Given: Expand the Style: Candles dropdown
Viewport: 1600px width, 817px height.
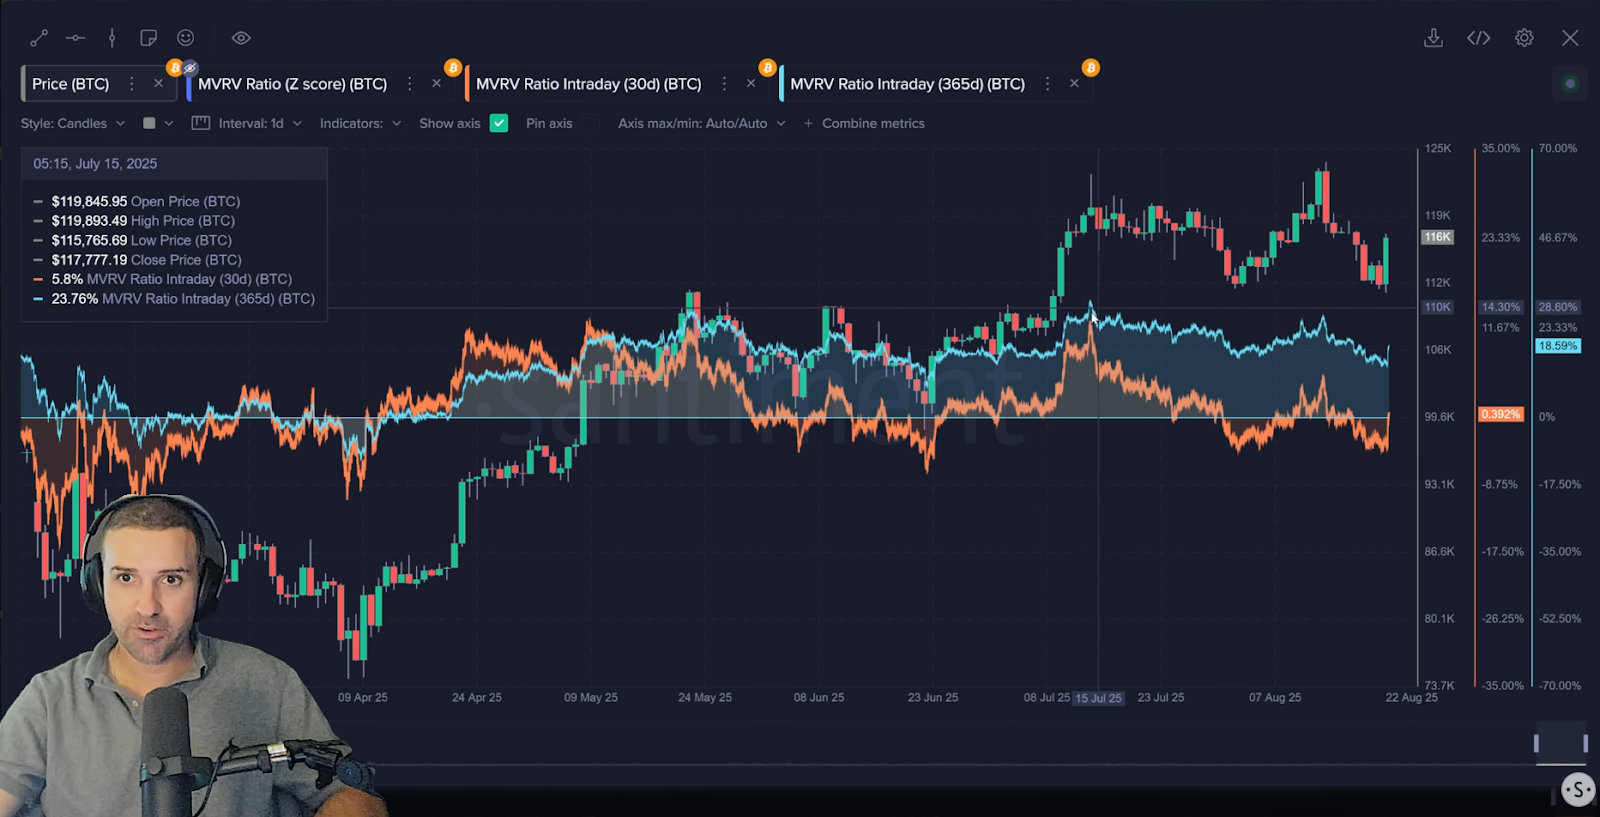Looking at the screenshot, I should 73,123.
